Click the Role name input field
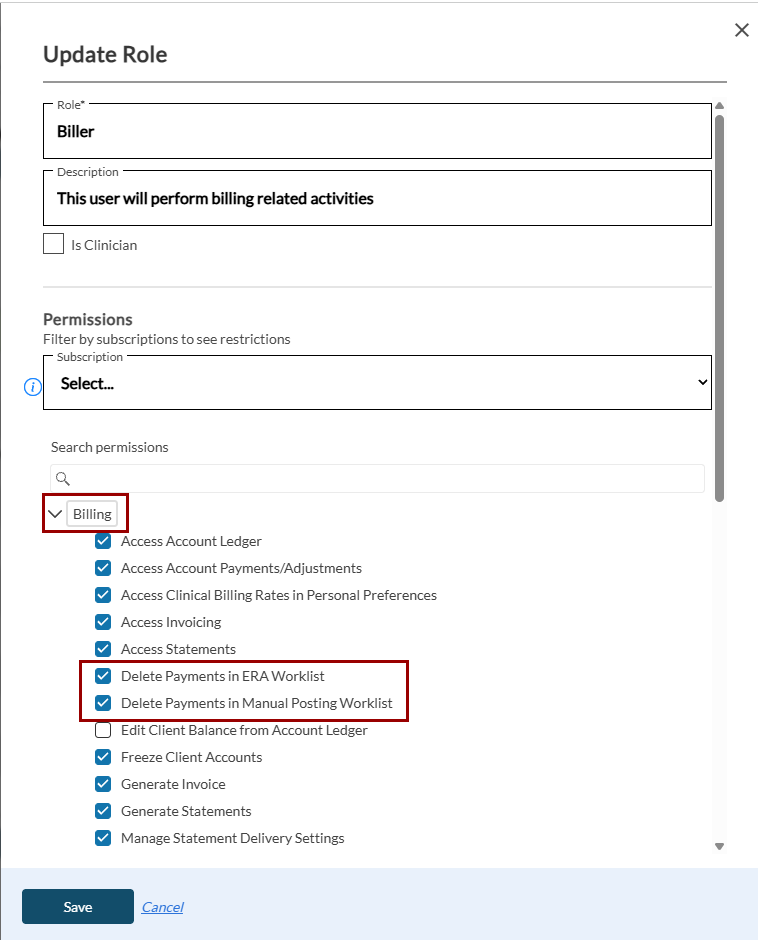 click(377, 132)
